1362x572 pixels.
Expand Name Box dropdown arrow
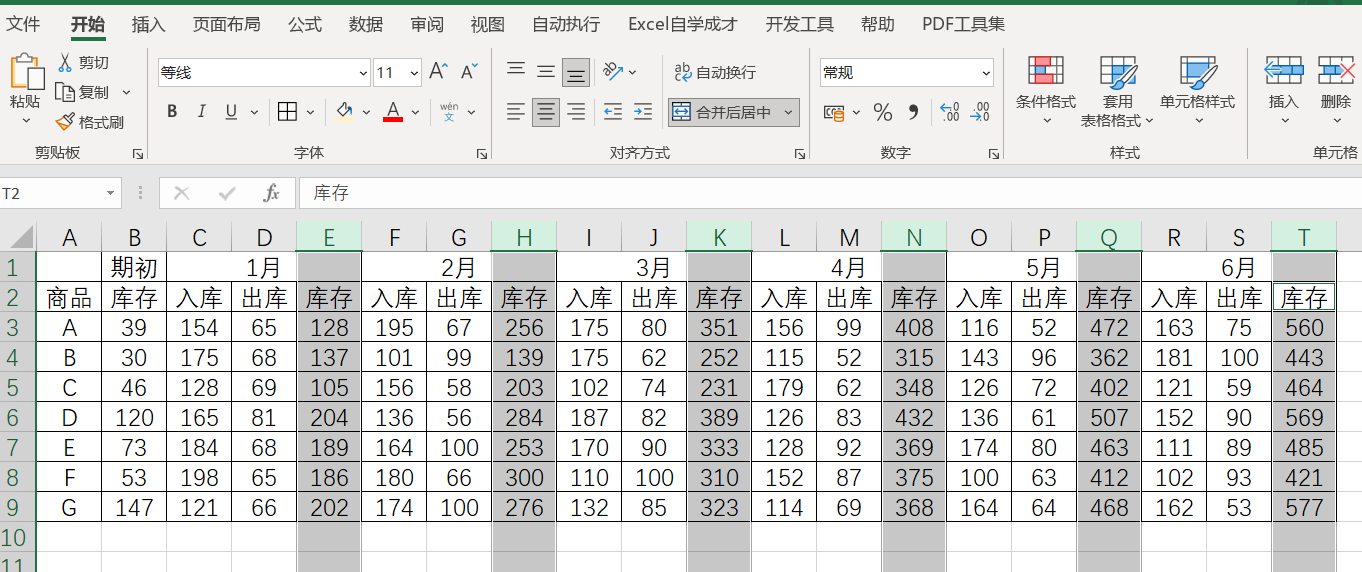pyautogui.click(x=110, y=193)
